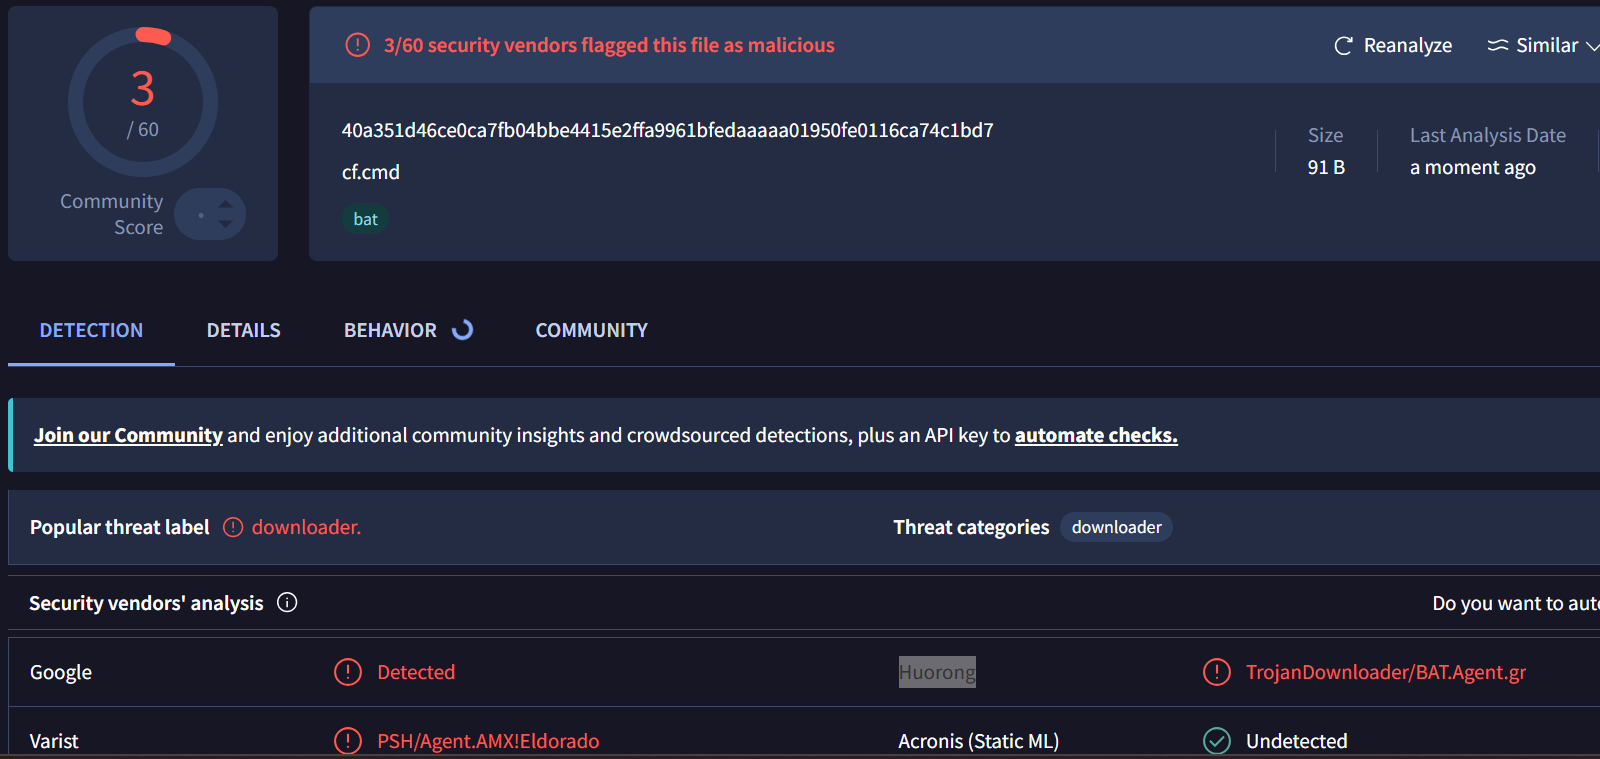Click the Similar approximate-equals icon
Screen dimensions: 1600x759
1497,45
